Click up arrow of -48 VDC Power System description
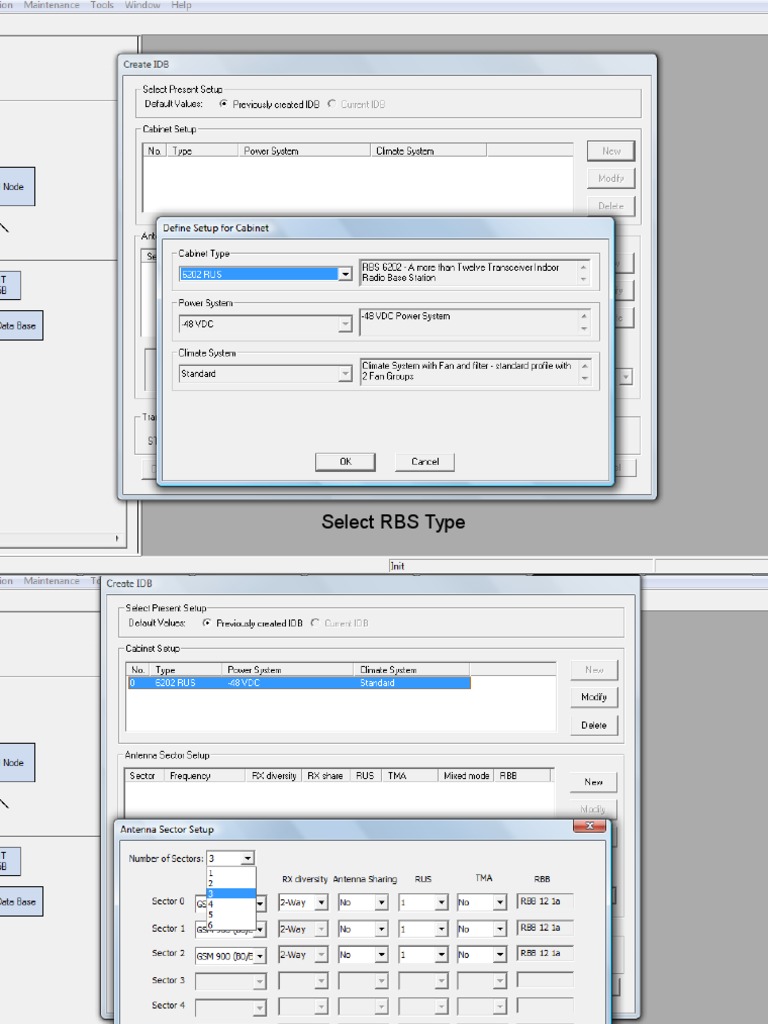The height and width of the screenshot is (1024, 768). (584, 316)
